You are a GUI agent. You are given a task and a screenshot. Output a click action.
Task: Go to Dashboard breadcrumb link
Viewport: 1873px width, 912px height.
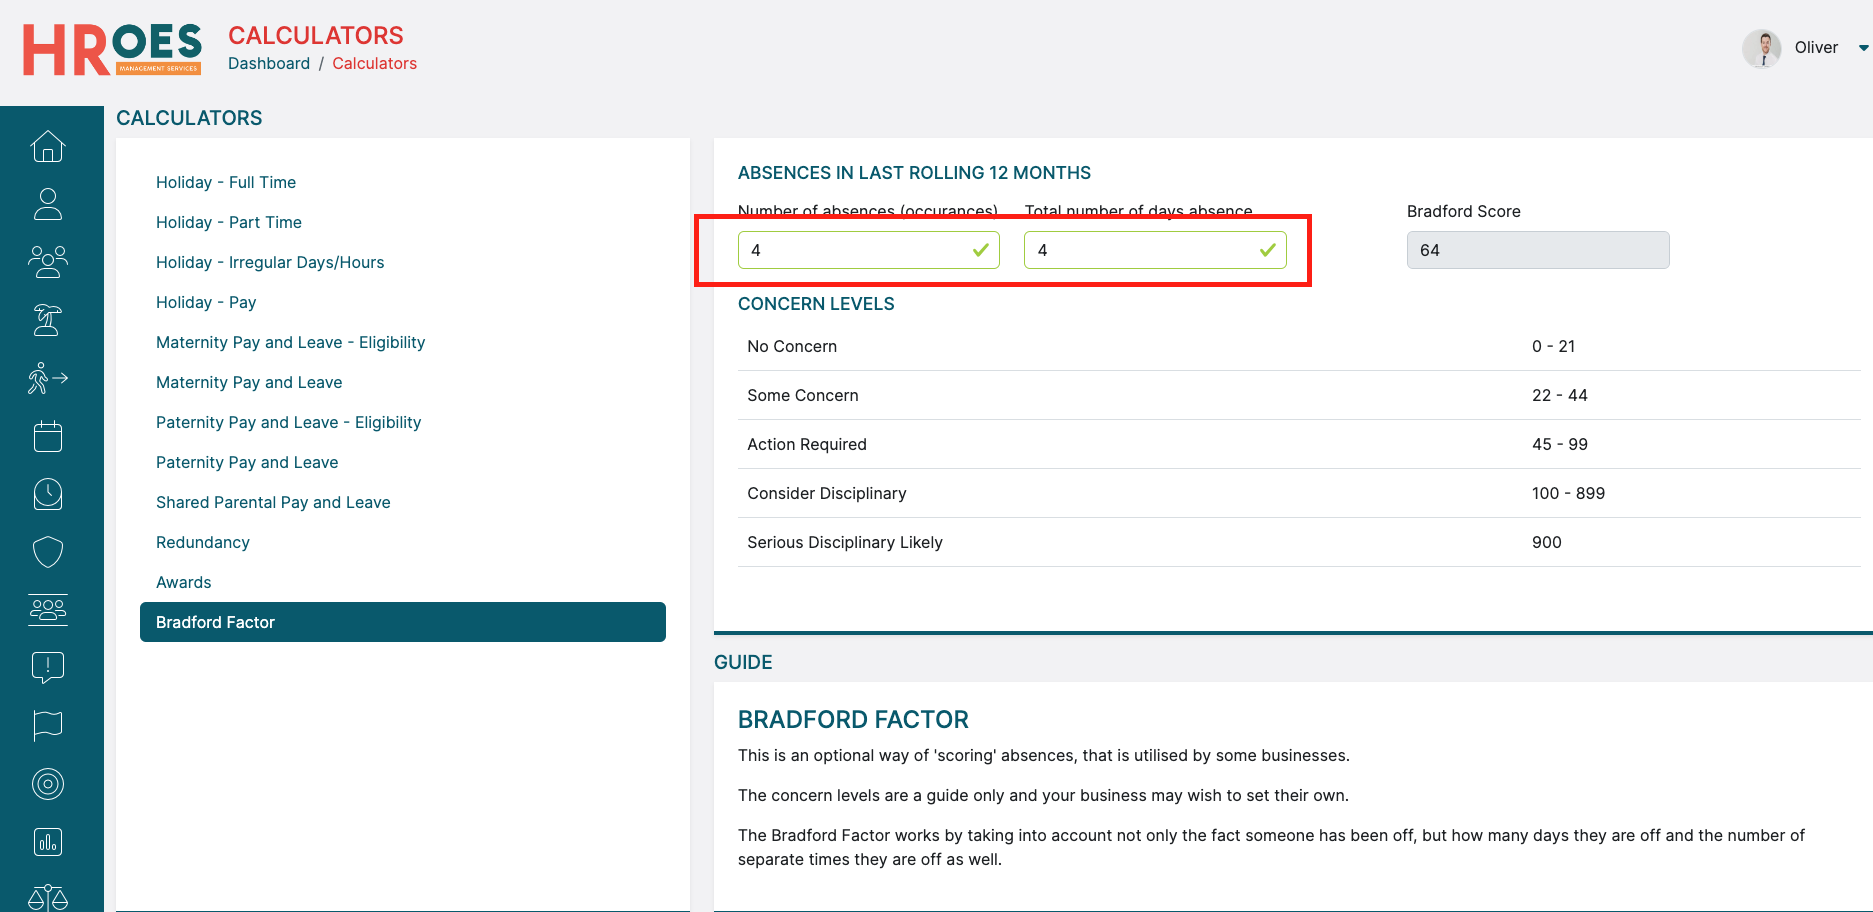[269, 63]
